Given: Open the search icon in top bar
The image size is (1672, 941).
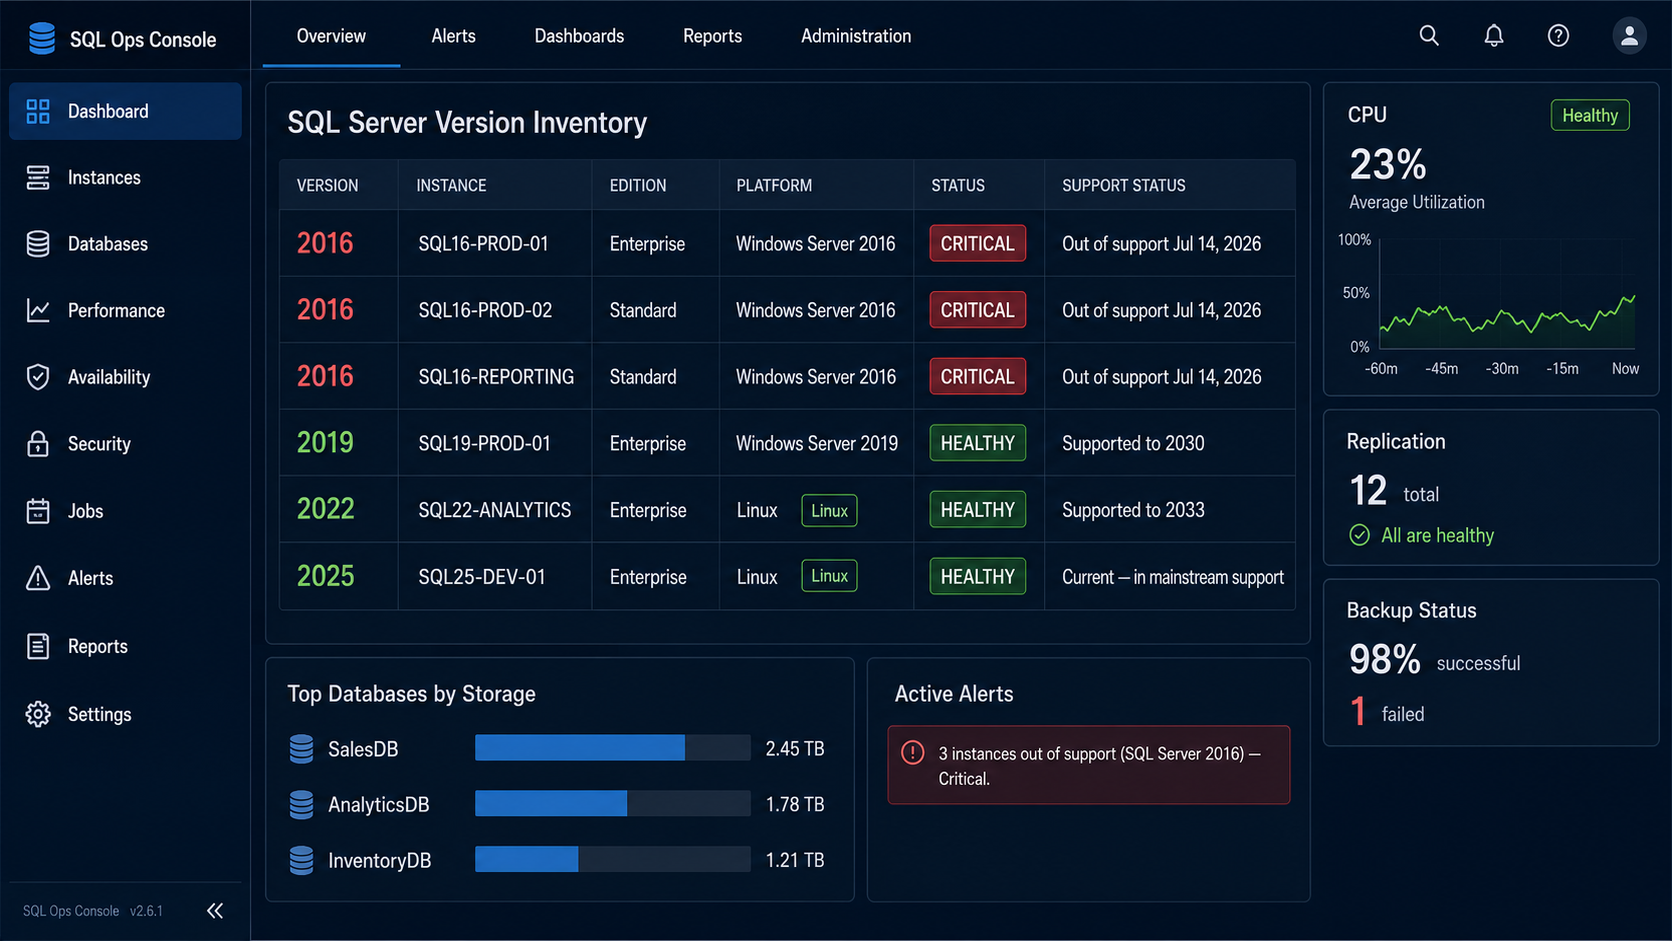Looking at the screenshot, I should 1429,36.
